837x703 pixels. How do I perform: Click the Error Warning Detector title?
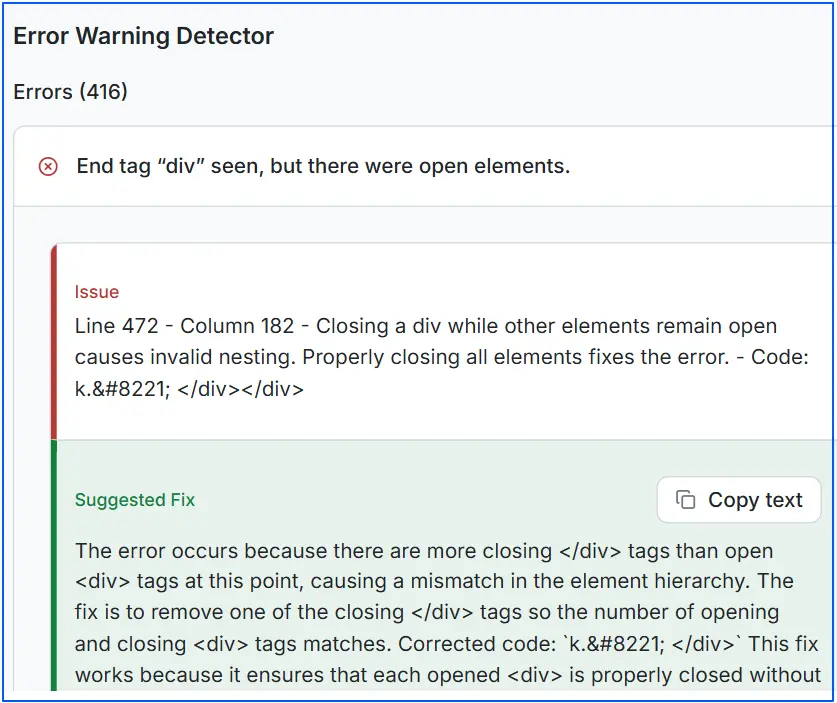click(x=143, y=36)
